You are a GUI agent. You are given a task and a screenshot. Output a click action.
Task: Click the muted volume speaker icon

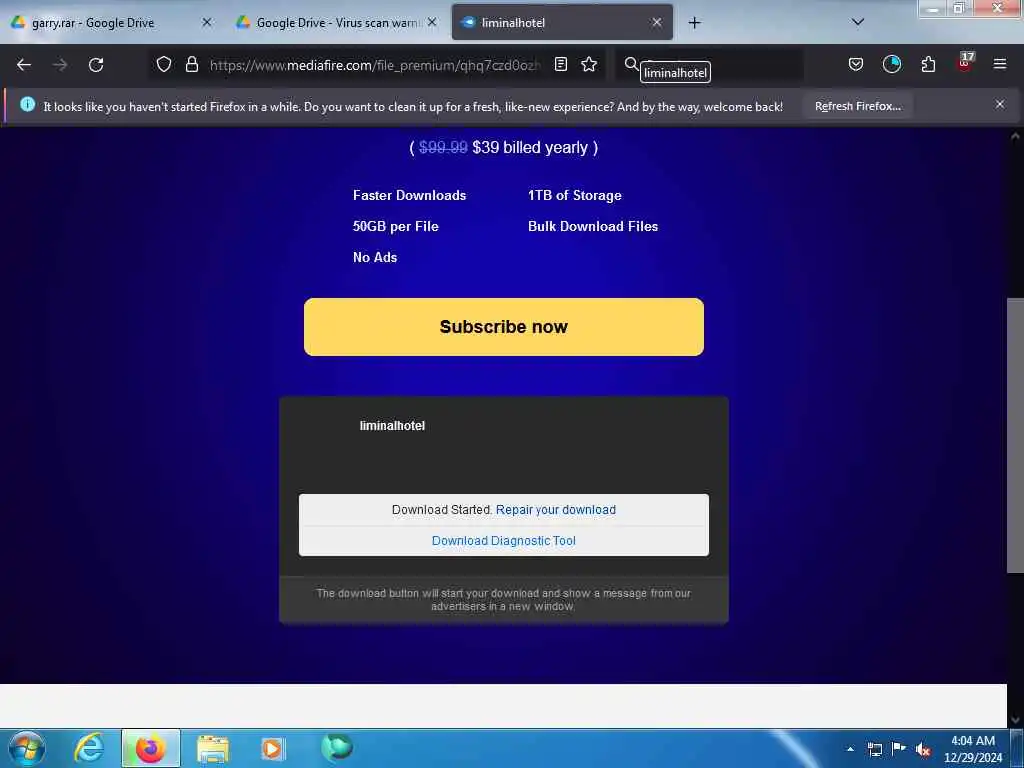(923, 750)
